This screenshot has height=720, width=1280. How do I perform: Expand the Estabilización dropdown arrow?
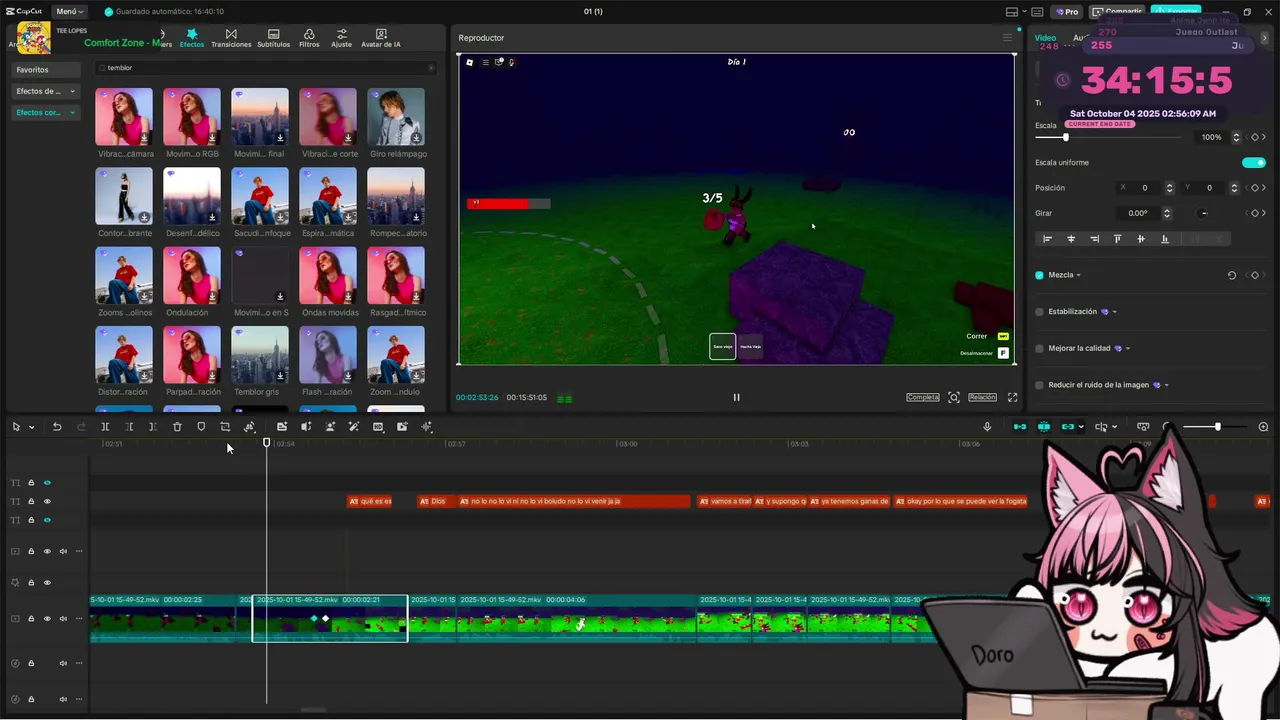coord(1114,312)
